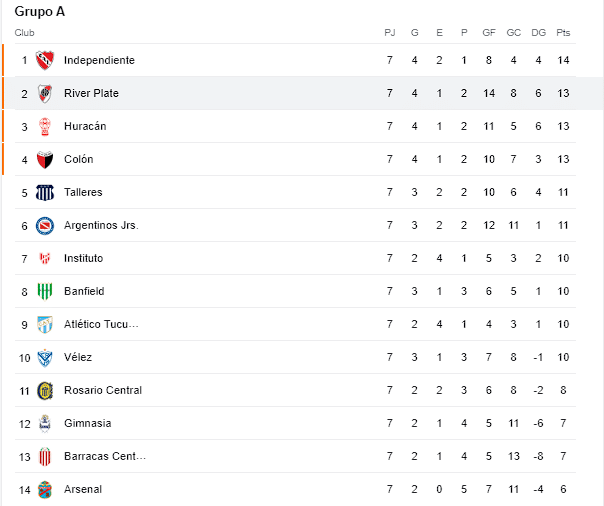The height and width of the screenshot is (506, 604).
Task: Click the Banfield green-striped crest
Action: click(45, 292)
